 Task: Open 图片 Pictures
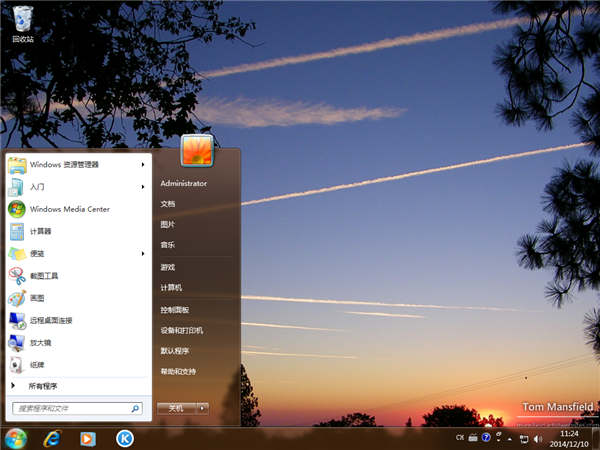coord(168,225)
